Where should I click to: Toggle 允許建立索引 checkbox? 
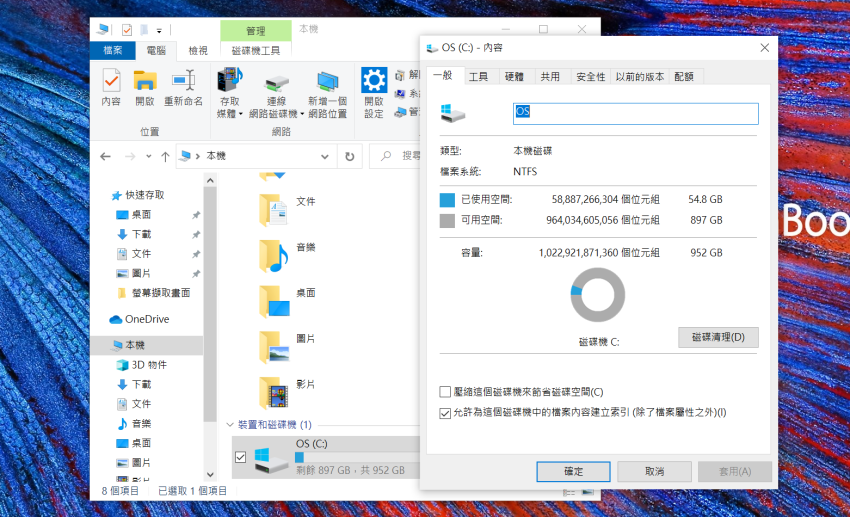click(x=445, y=413)
